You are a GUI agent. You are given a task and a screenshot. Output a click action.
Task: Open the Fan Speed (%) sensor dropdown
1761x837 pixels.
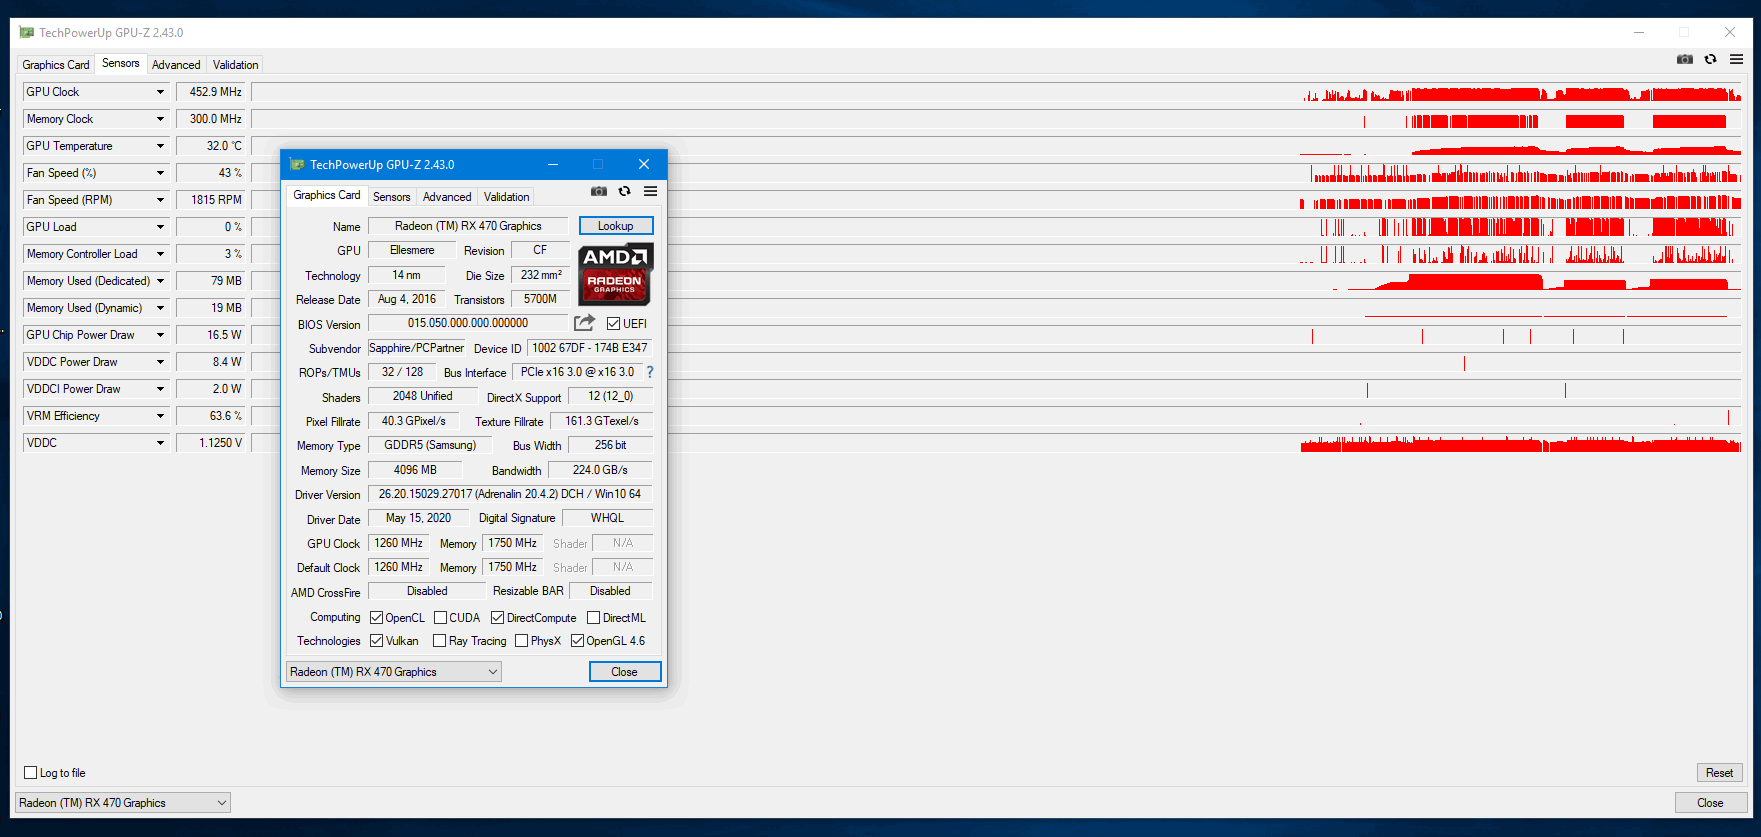tap(160, 173)
